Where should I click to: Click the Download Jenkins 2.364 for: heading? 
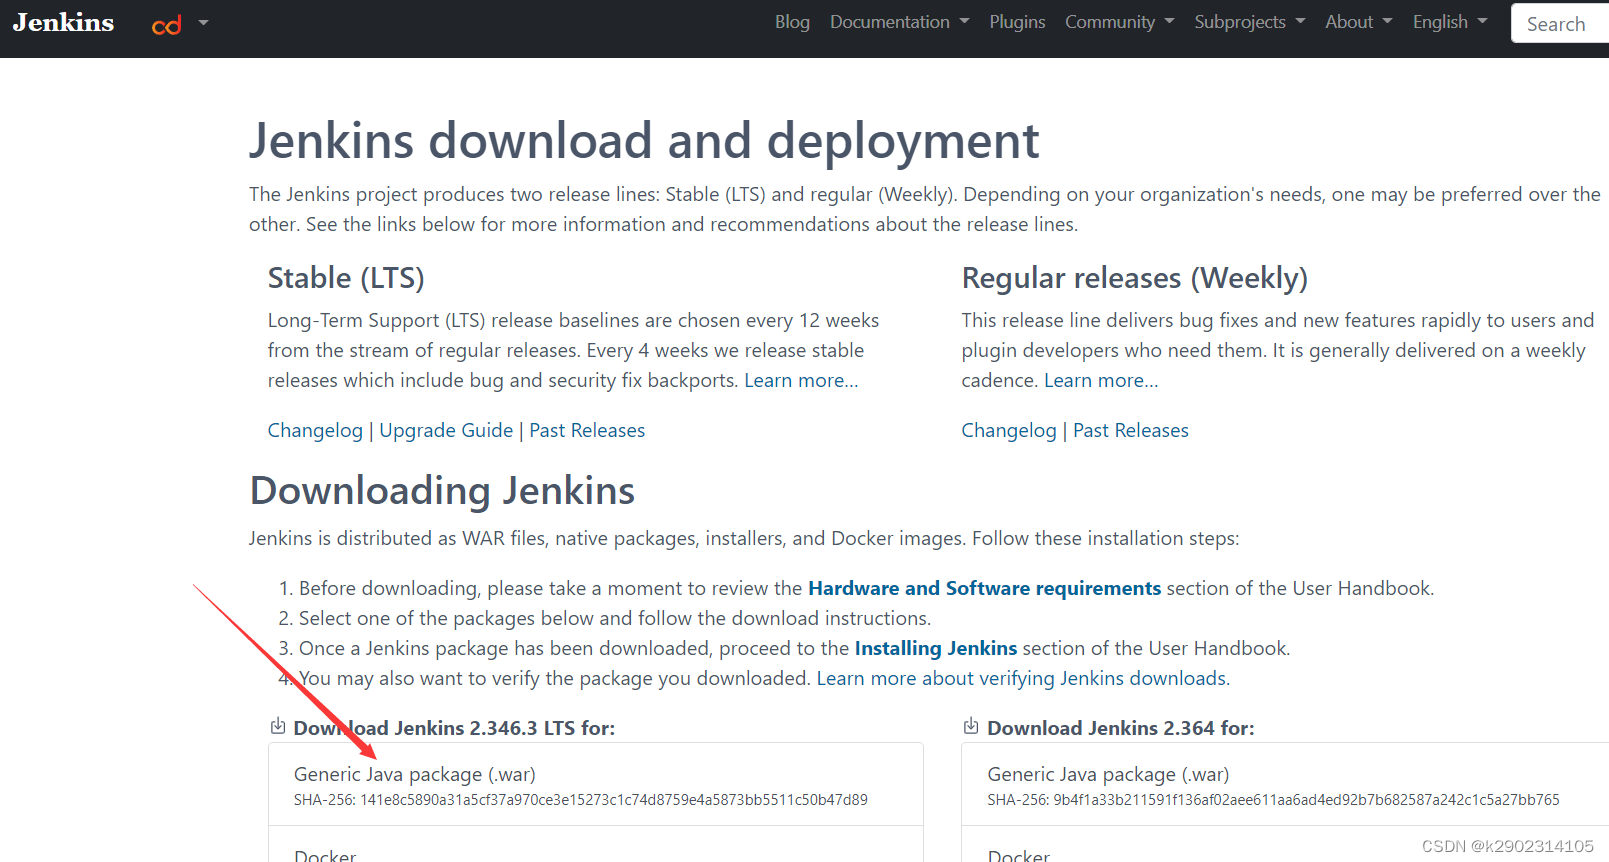[x=1121, y=728]
